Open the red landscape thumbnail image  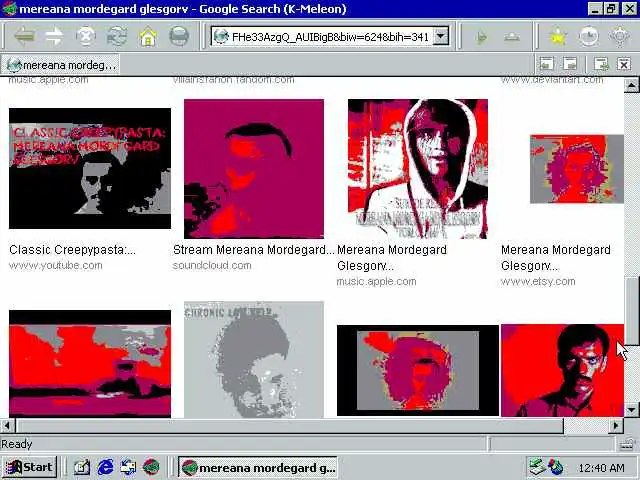pyautogui.click(x=90, y=363)
